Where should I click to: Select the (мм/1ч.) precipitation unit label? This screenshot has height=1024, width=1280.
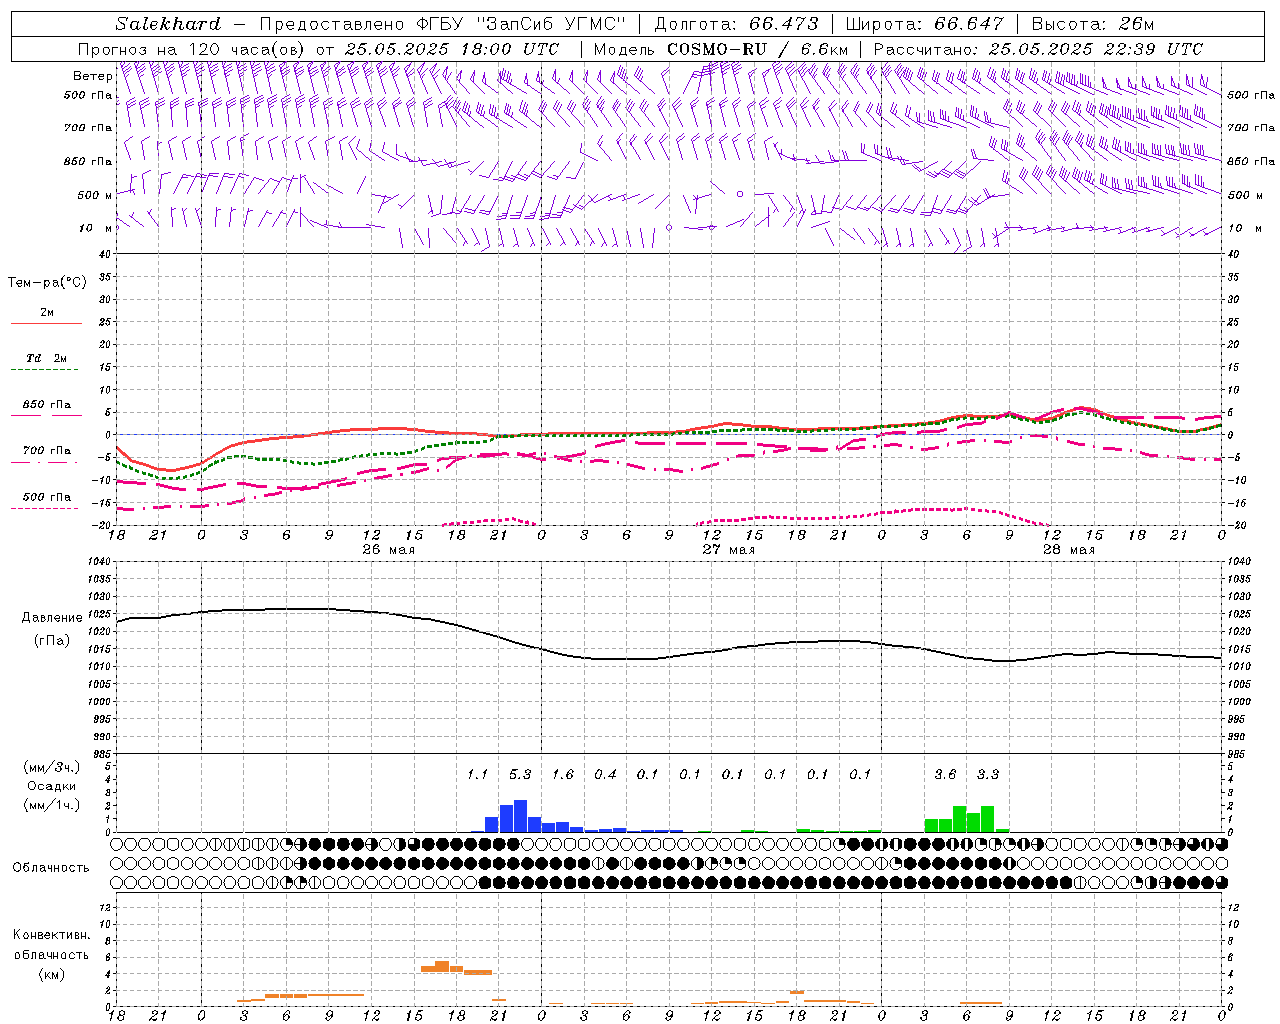coord(51,805)
